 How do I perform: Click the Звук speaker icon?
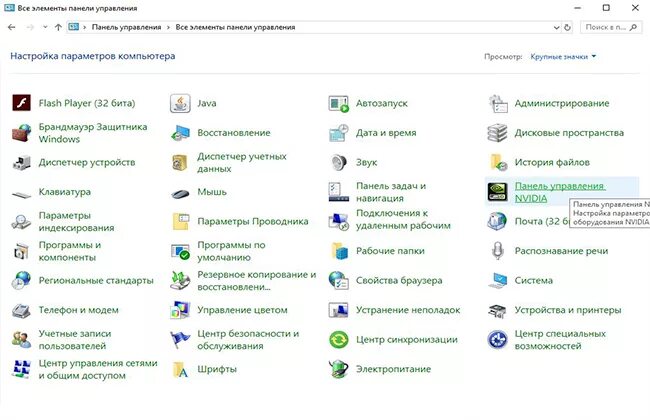(338, 162)
